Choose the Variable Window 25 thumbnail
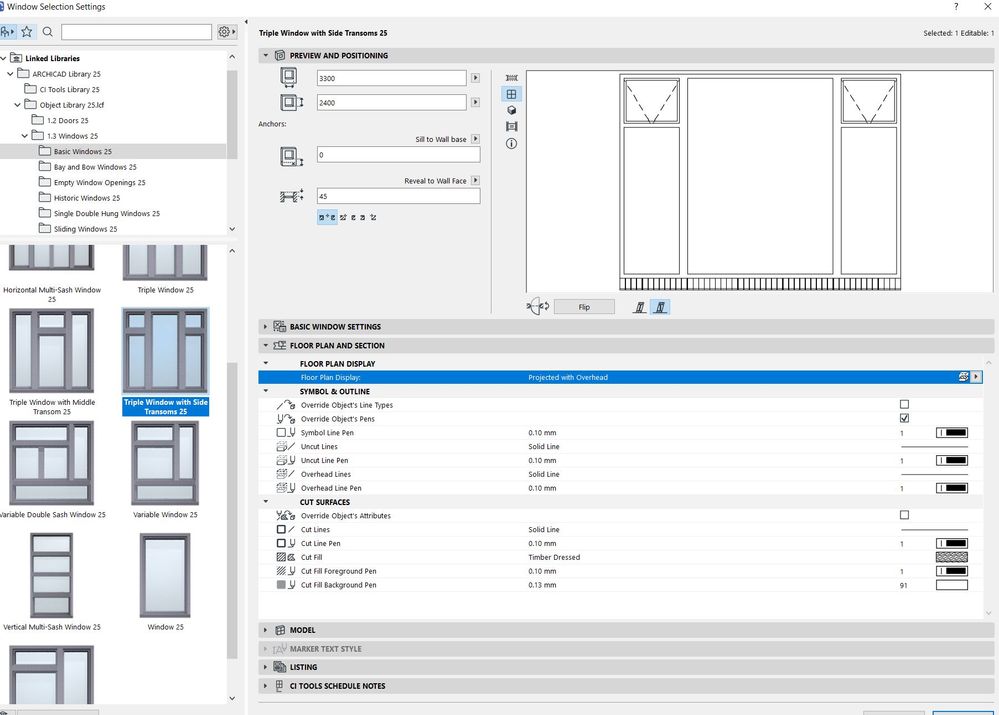 point(165,464)
